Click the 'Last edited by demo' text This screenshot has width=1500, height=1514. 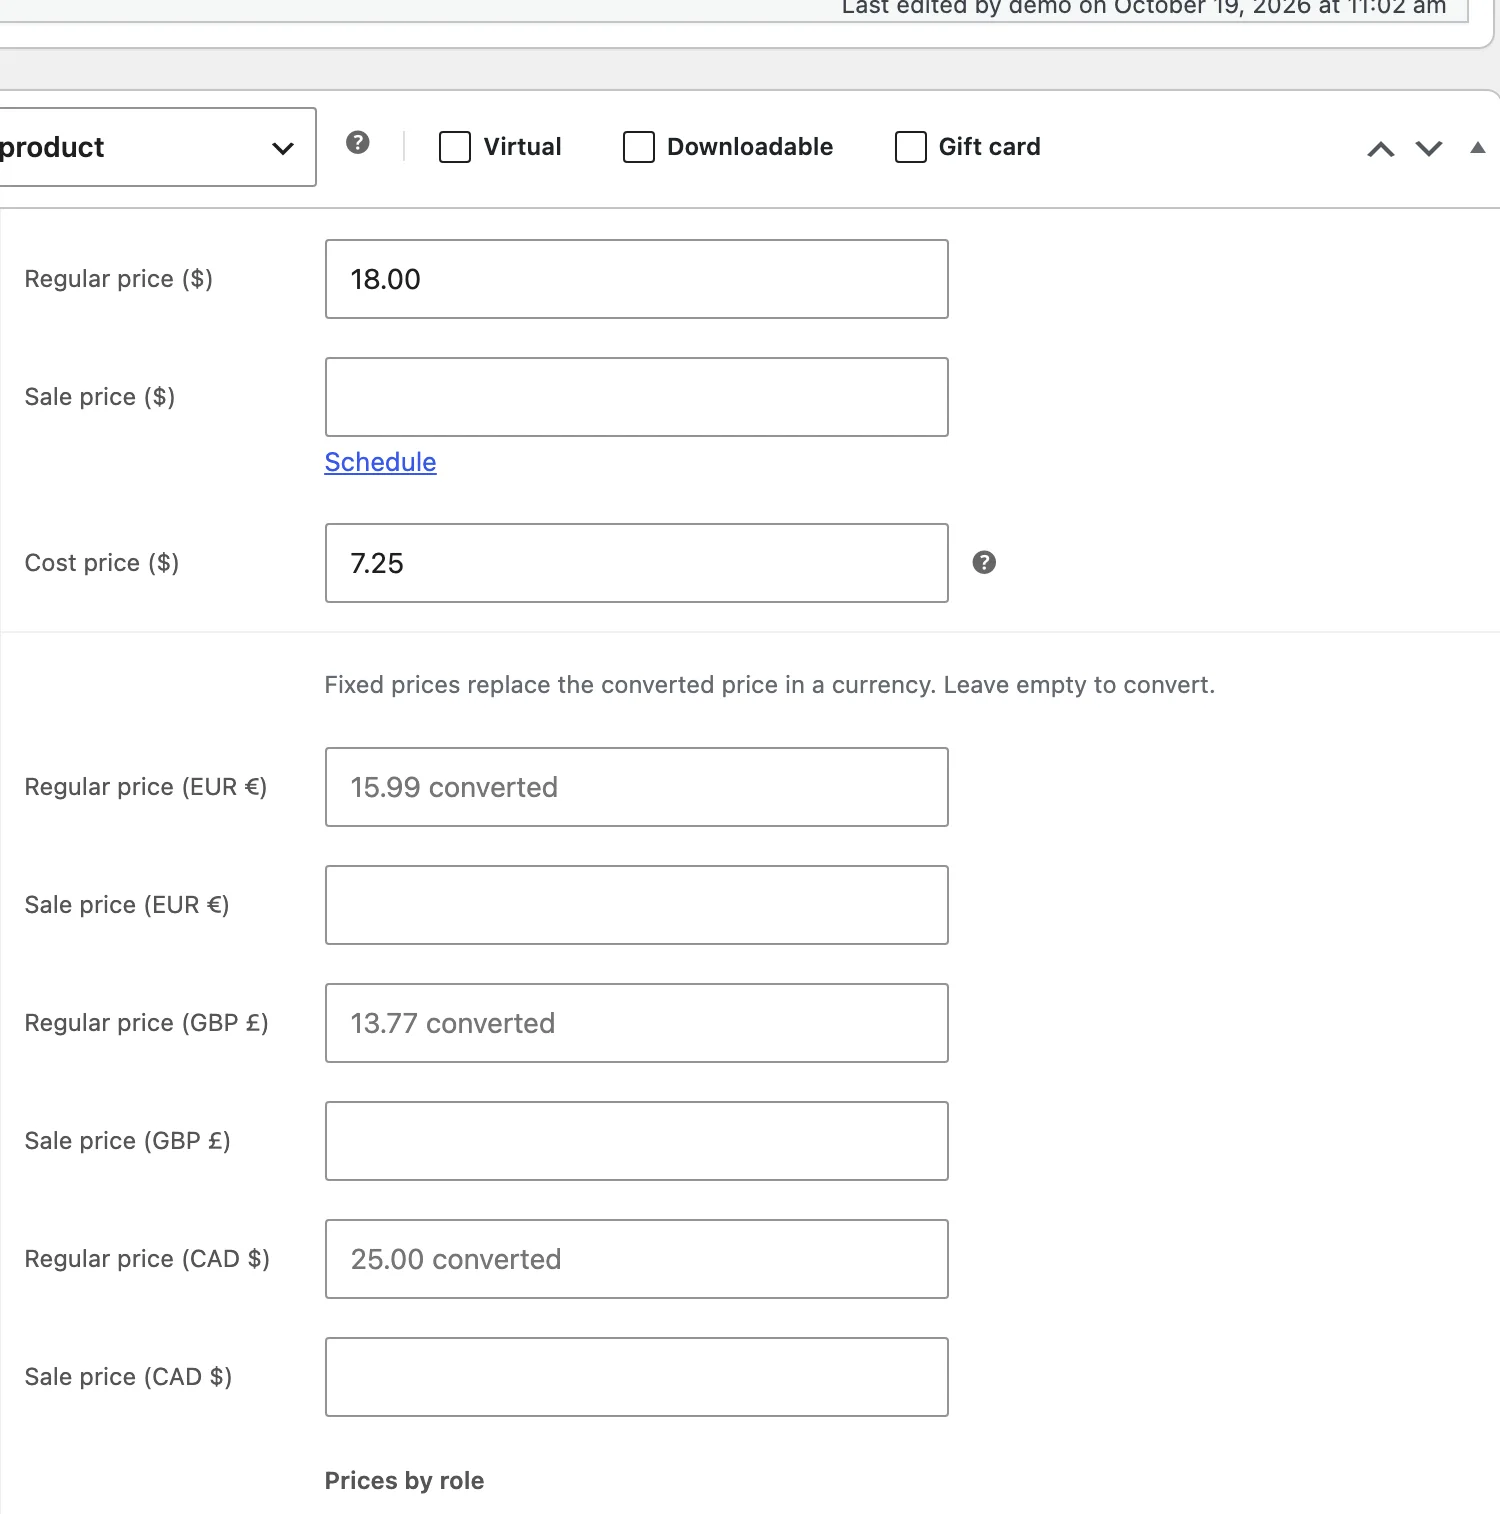[x=1144, y=8]
